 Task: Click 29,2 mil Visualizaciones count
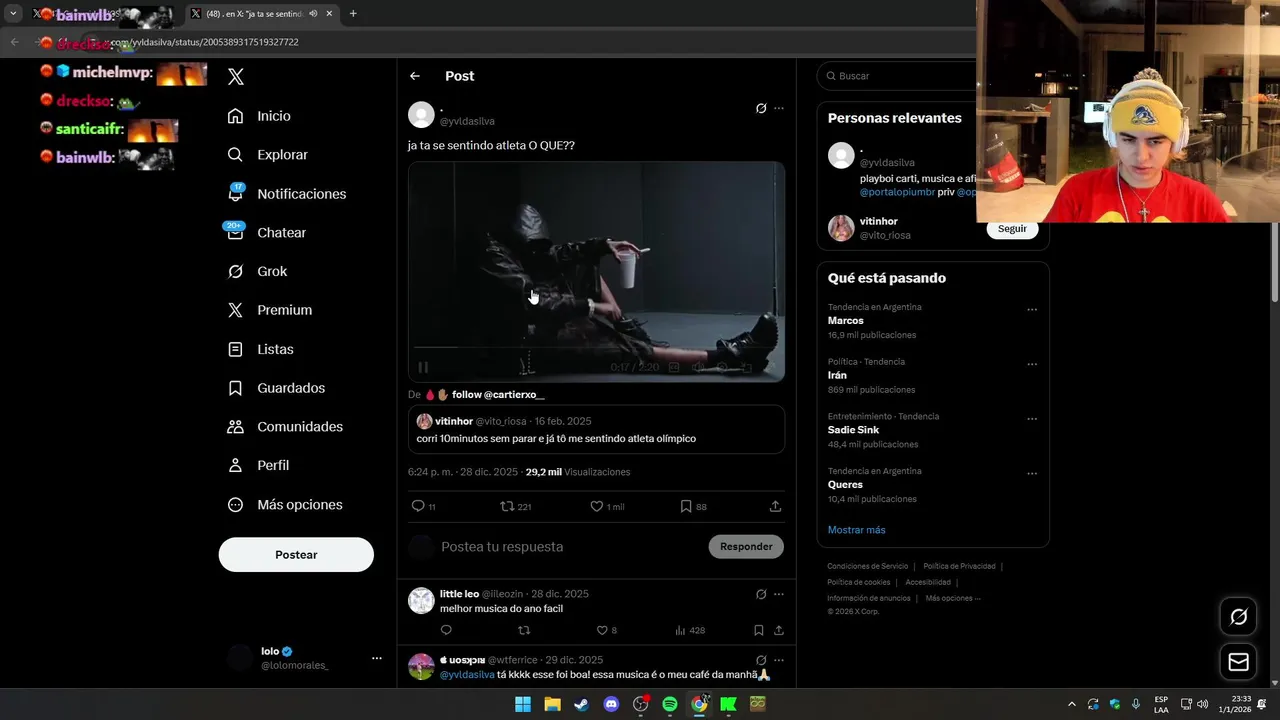tap(578, 472)
